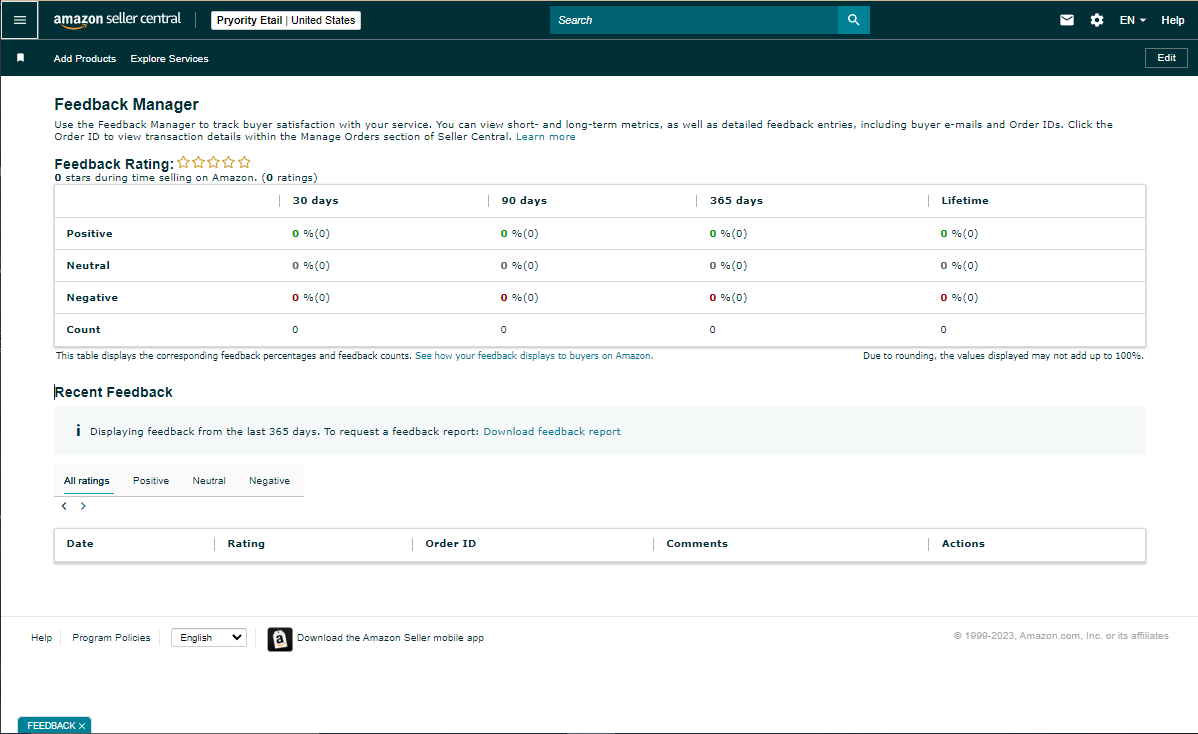Click the Feedback Manager heading

126,105
